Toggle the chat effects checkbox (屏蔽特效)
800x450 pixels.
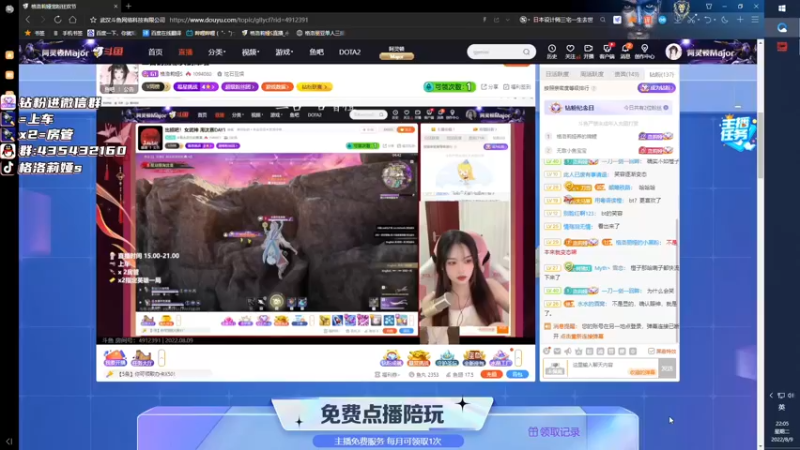click(651, 352)
